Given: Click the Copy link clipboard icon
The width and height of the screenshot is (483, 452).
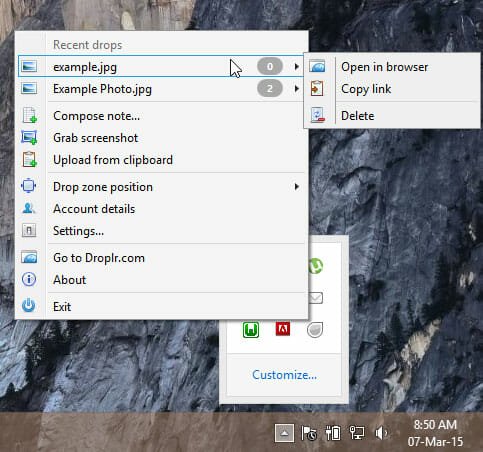Looking at the screenshot, I should (x=317, y=88).
